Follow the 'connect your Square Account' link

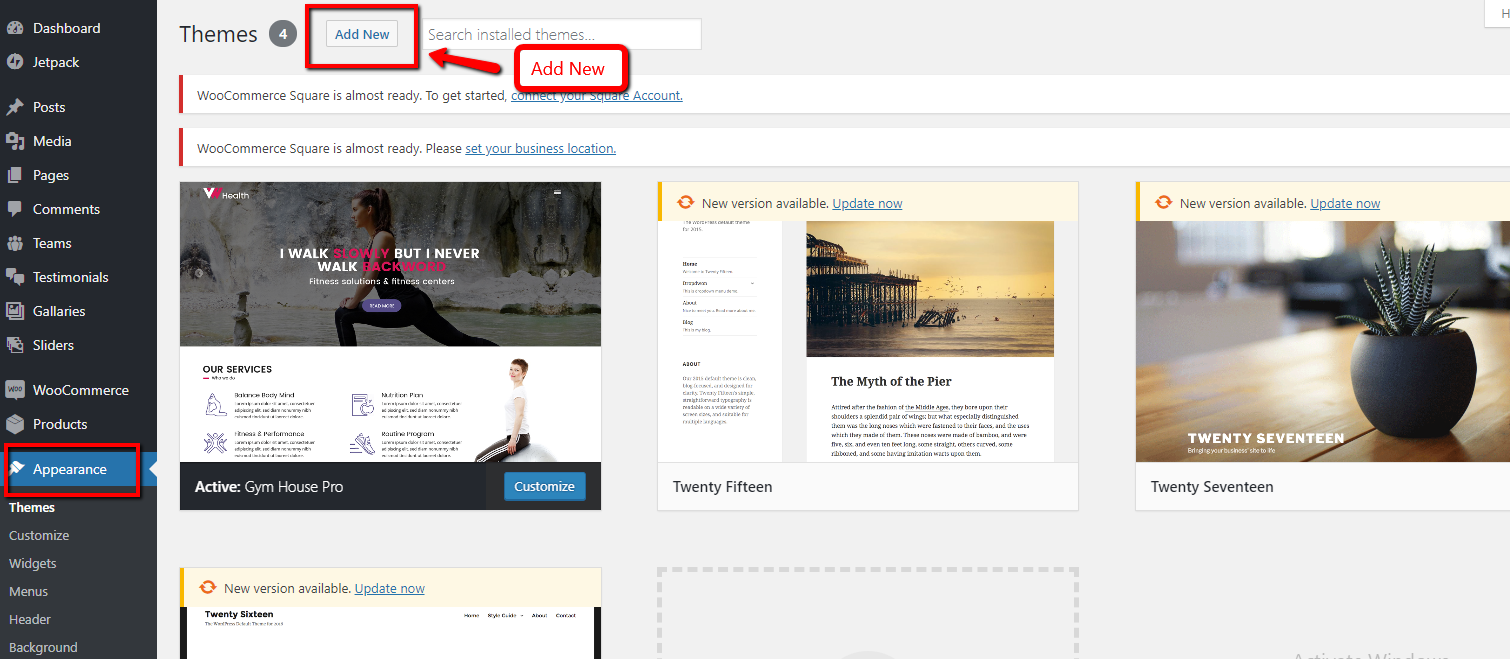tap(597, 96)
